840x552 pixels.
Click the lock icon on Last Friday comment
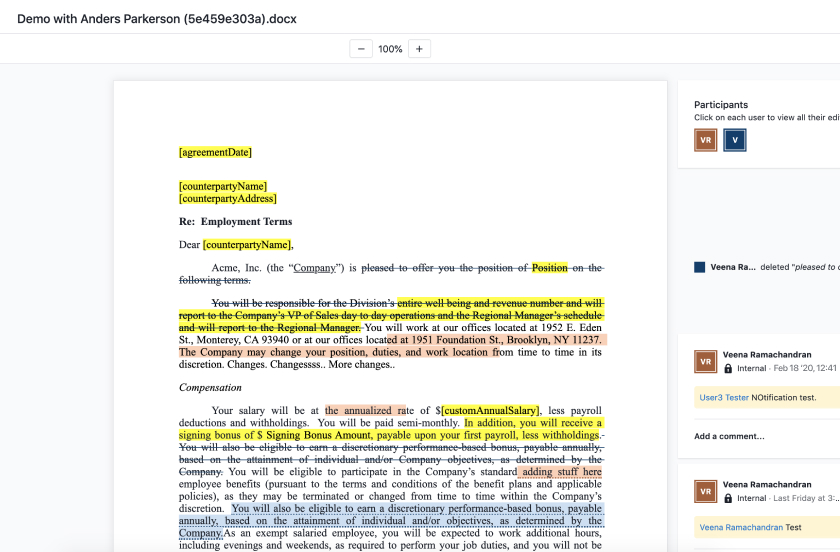728,498
